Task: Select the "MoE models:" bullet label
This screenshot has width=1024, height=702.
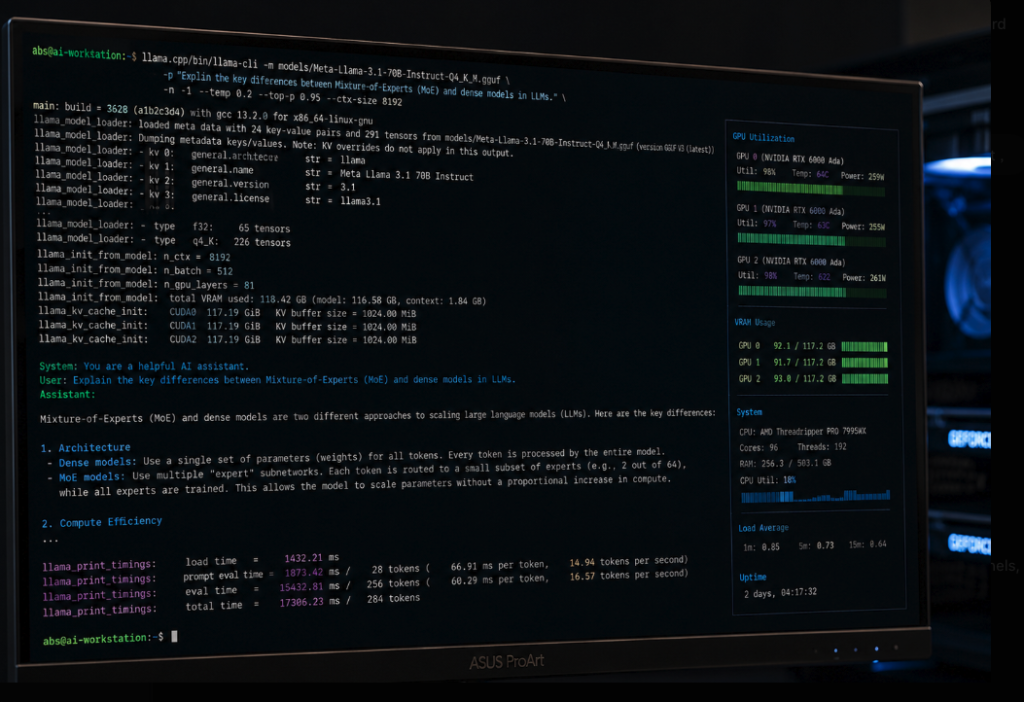Action: coord(92,477)
